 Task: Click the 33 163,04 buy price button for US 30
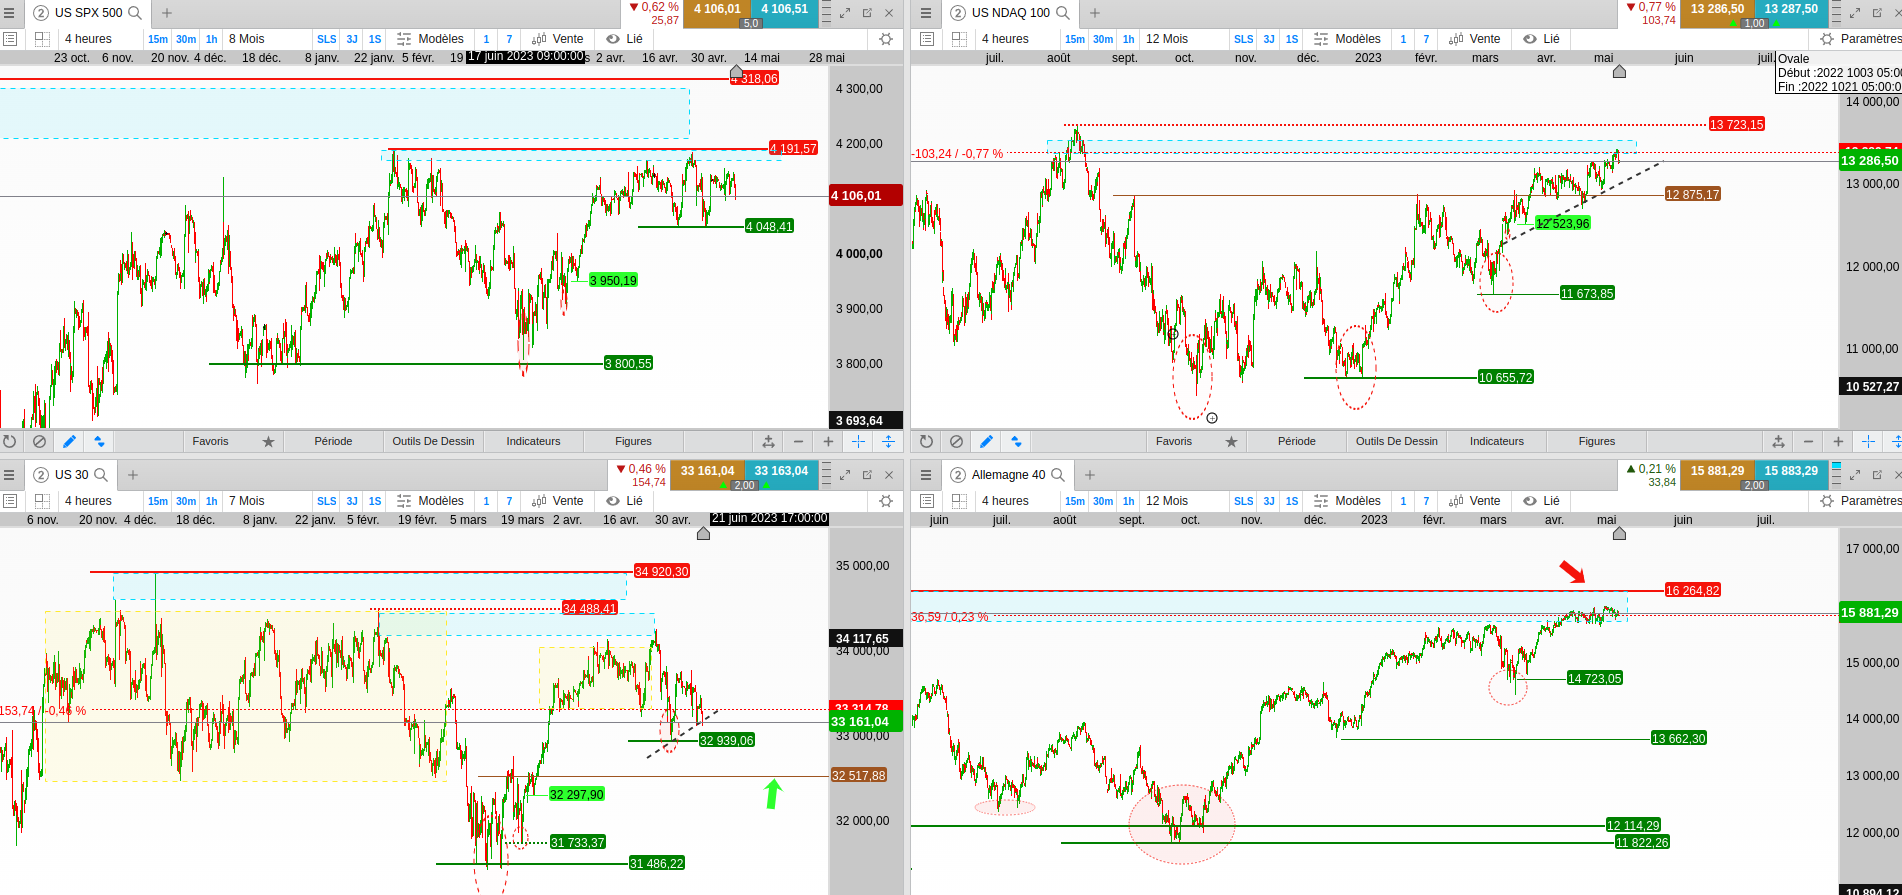pos(781,475)
